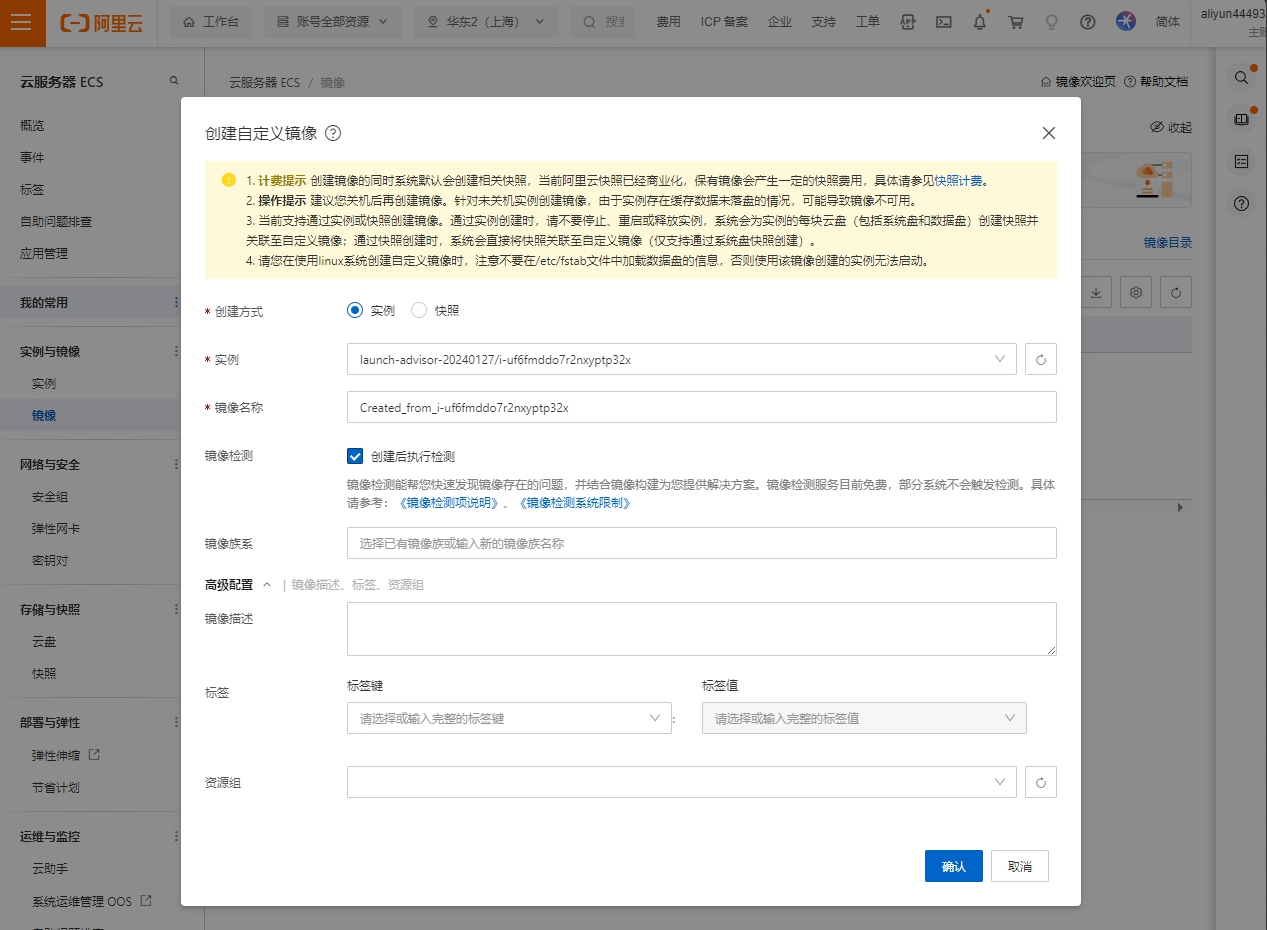Open 安全组 in the left sidebar
1267x930 pixels.
[50, 497]
